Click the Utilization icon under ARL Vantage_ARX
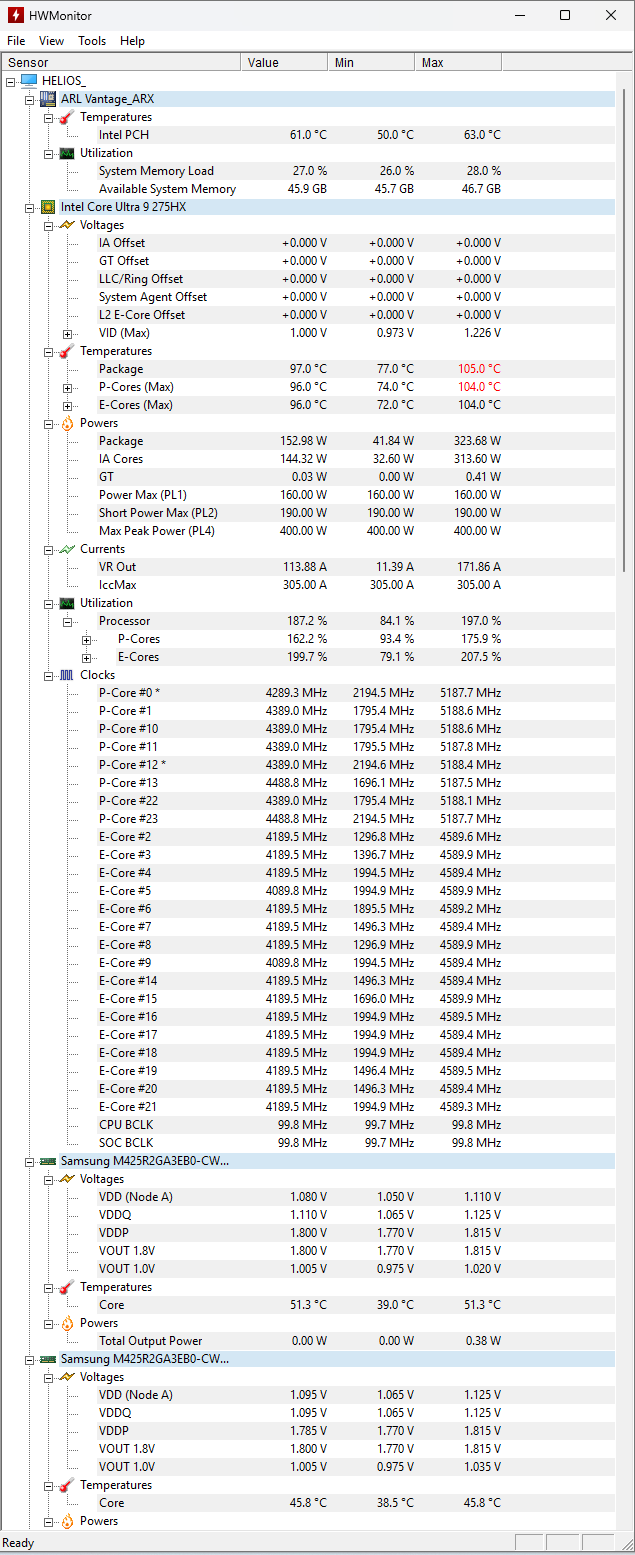Image resolution: width=635 pixels, height=1555 pixels. pos(66,153)
